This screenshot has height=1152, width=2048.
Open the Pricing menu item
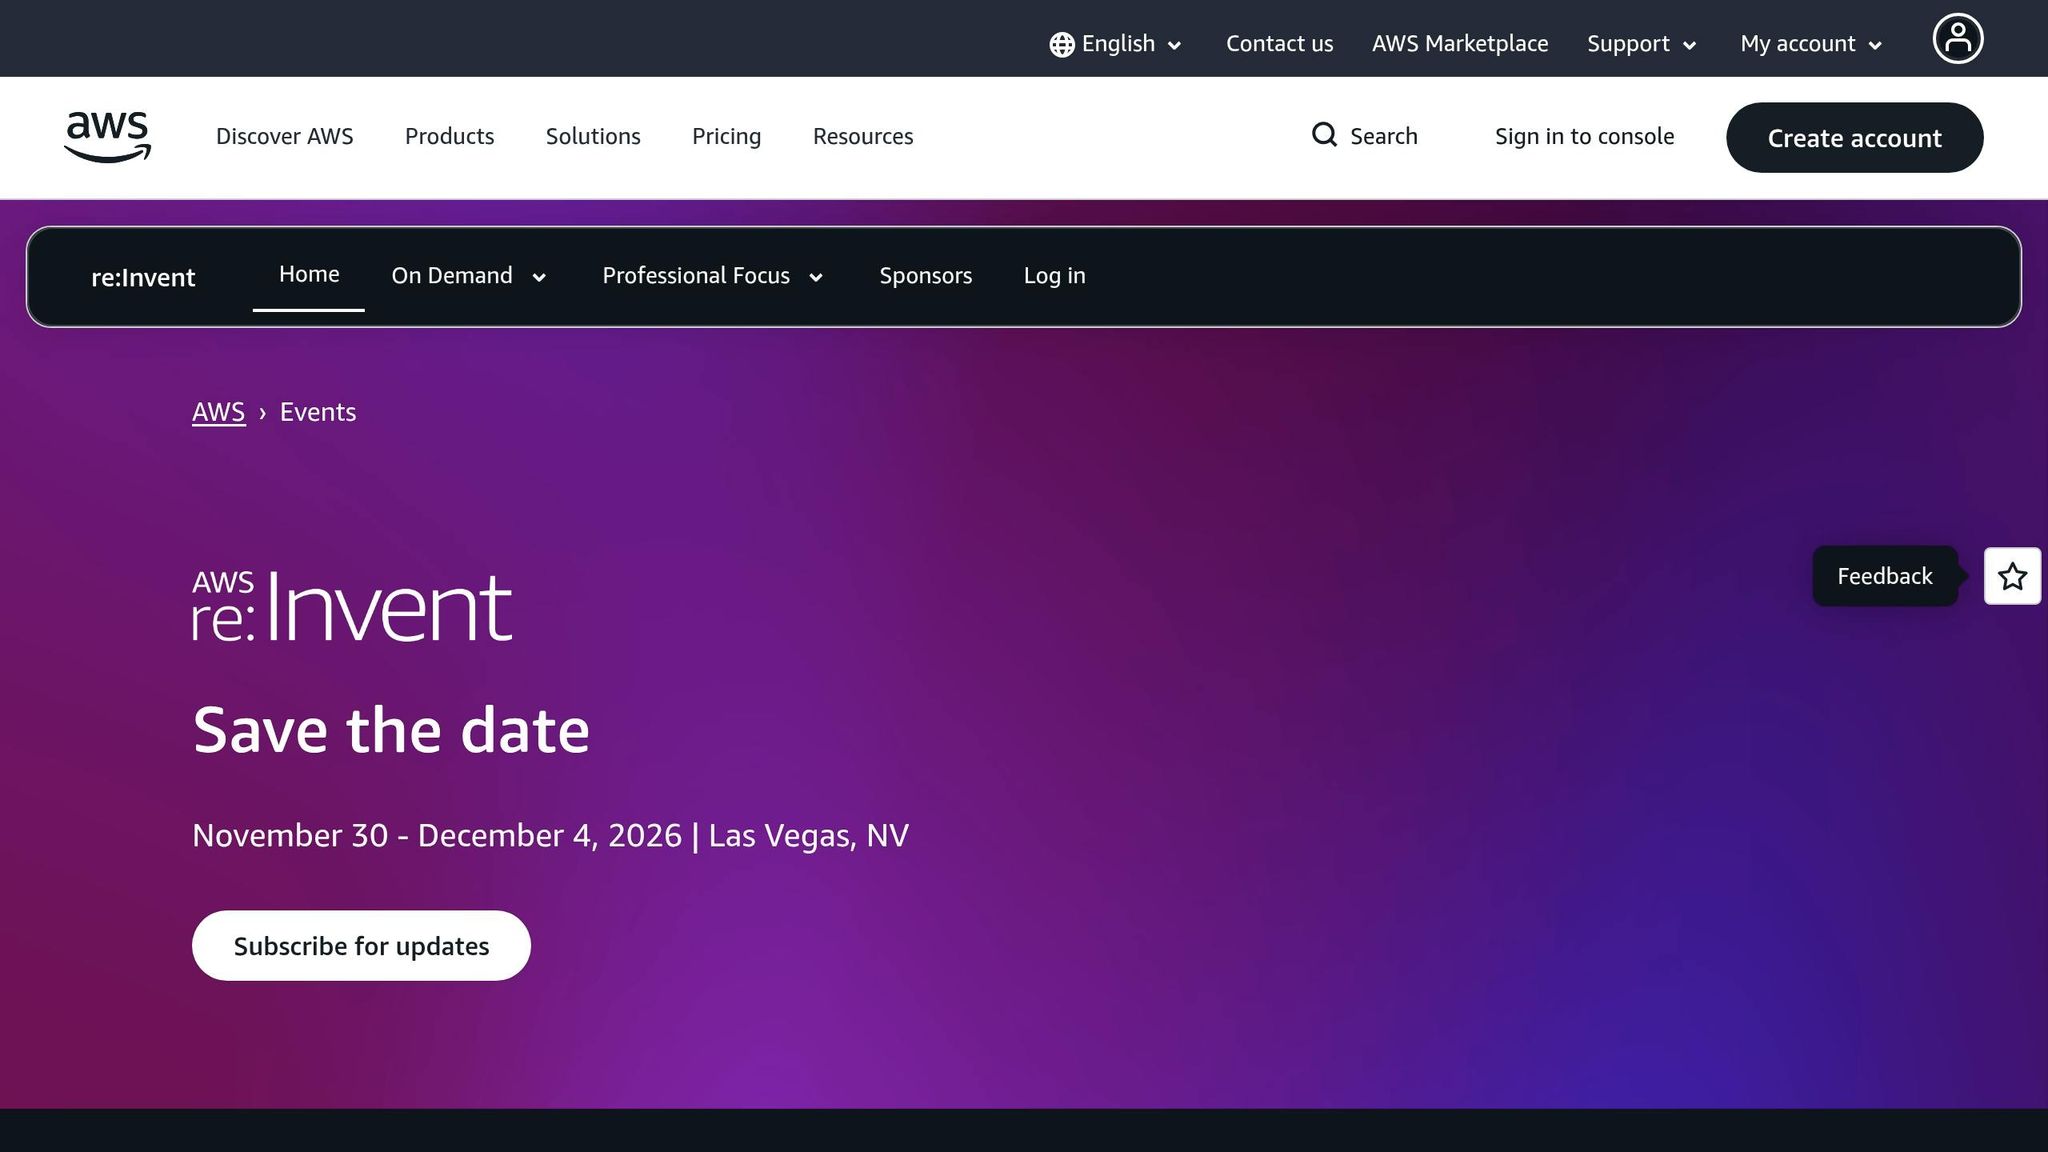tap(726, 136)
